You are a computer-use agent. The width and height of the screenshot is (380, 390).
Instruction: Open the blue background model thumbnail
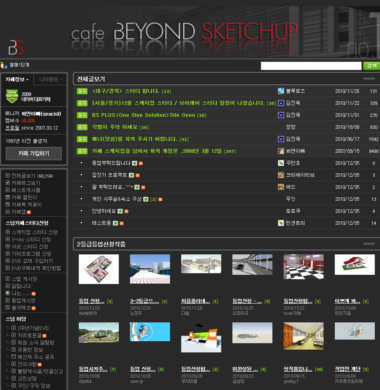point(150,332)
